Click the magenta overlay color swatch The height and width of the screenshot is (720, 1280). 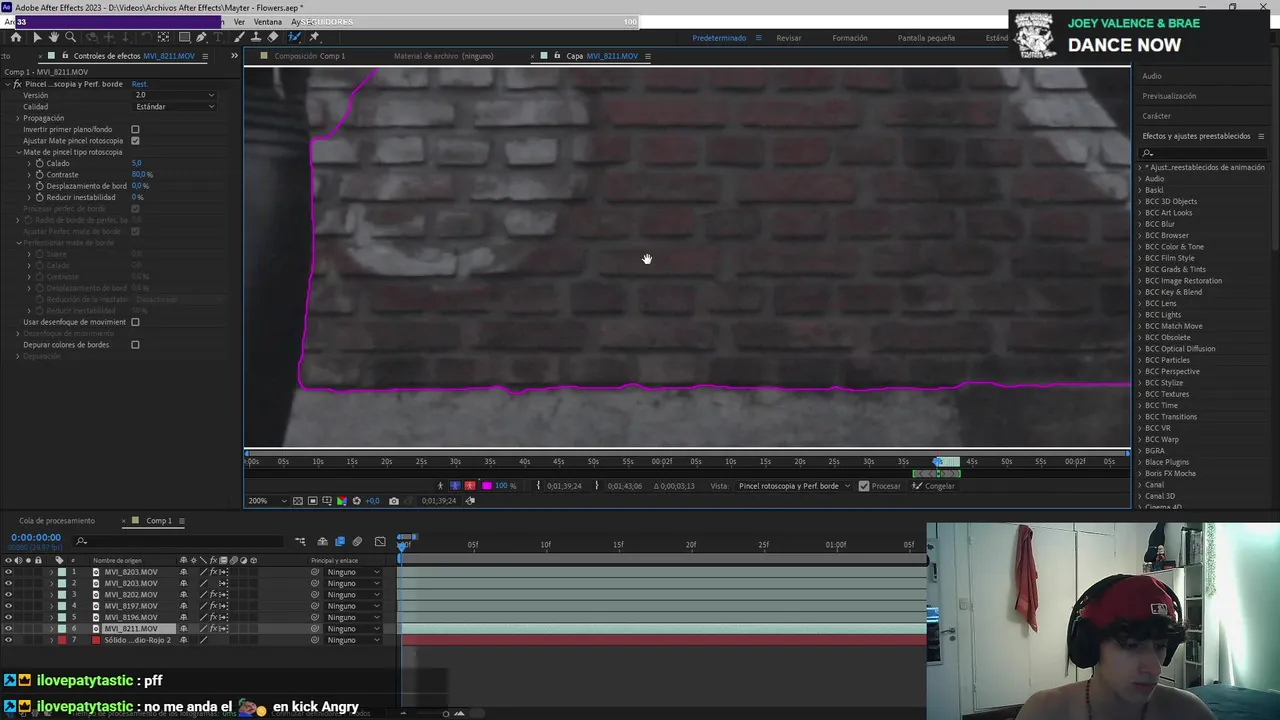(x=487, y=486)
